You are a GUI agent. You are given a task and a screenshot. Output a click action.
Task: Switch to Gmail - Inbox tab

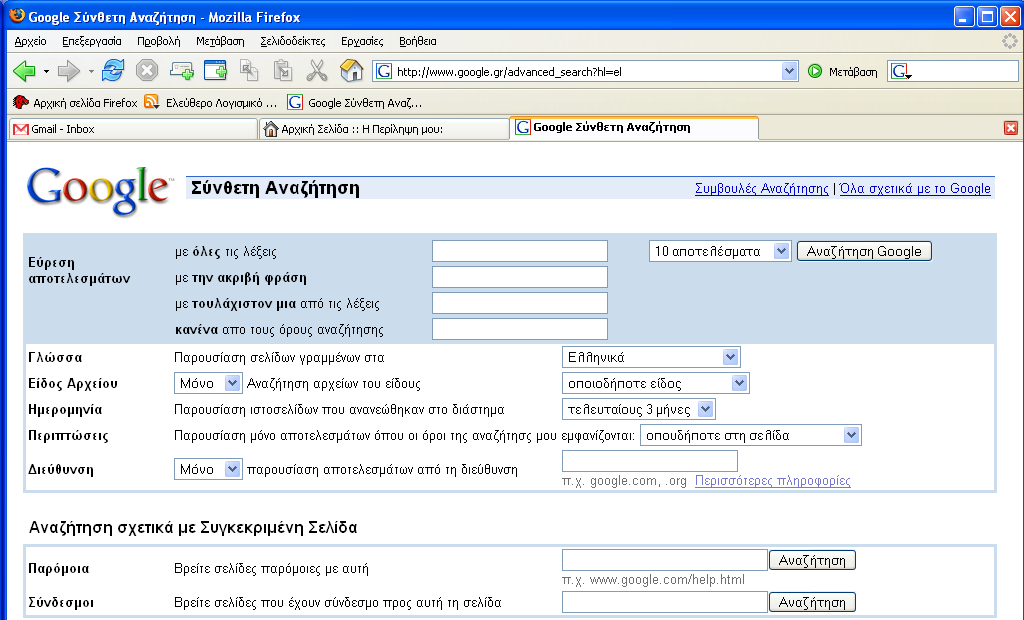(133, 129)
